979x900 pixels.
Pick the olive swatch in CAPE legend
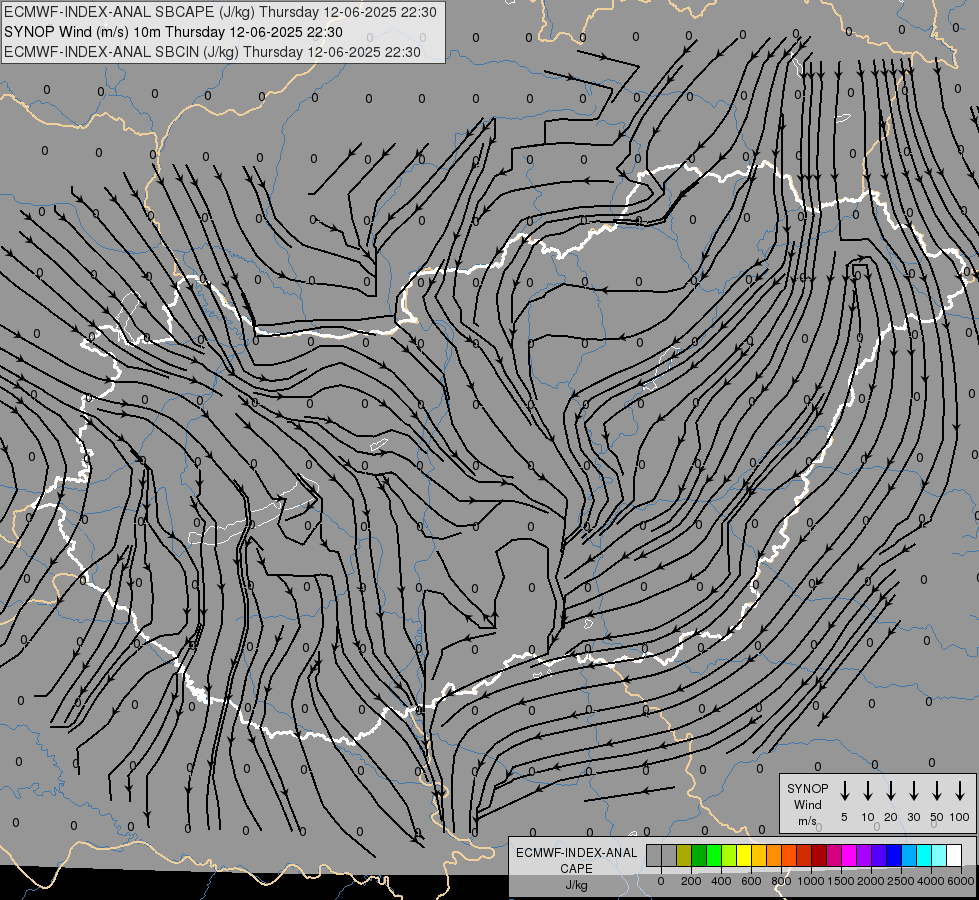click(684, 855)
